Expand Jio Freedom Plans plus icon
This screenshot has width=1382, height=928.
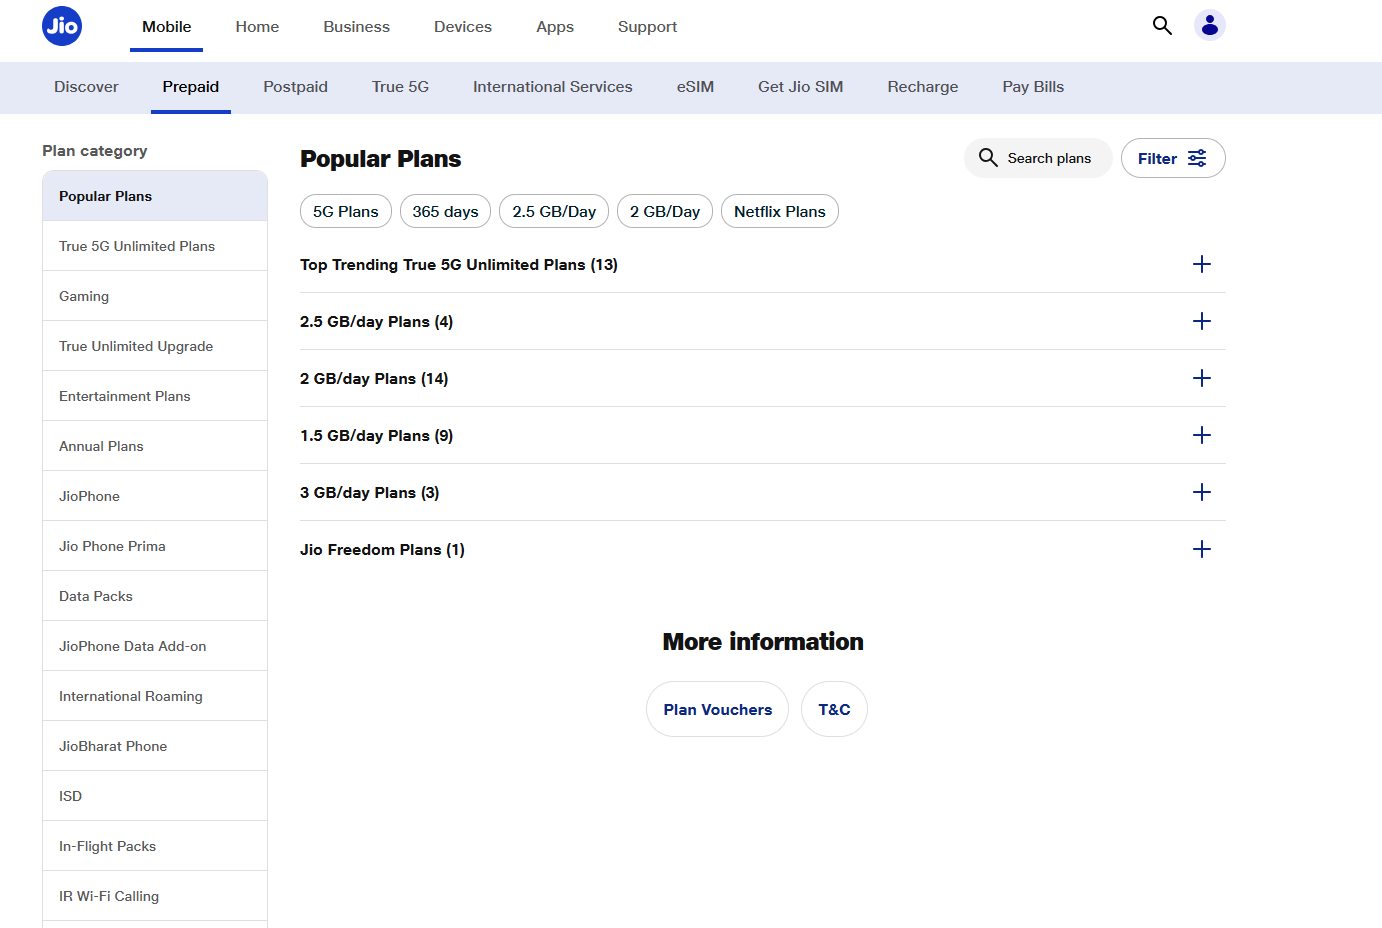click(x=1202, y=549)
